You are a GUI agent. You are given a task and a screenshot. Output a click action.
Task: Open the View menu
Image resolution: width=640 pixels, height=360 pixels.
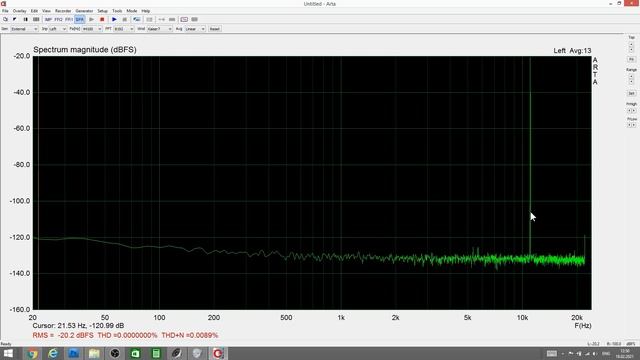(47, 11)
